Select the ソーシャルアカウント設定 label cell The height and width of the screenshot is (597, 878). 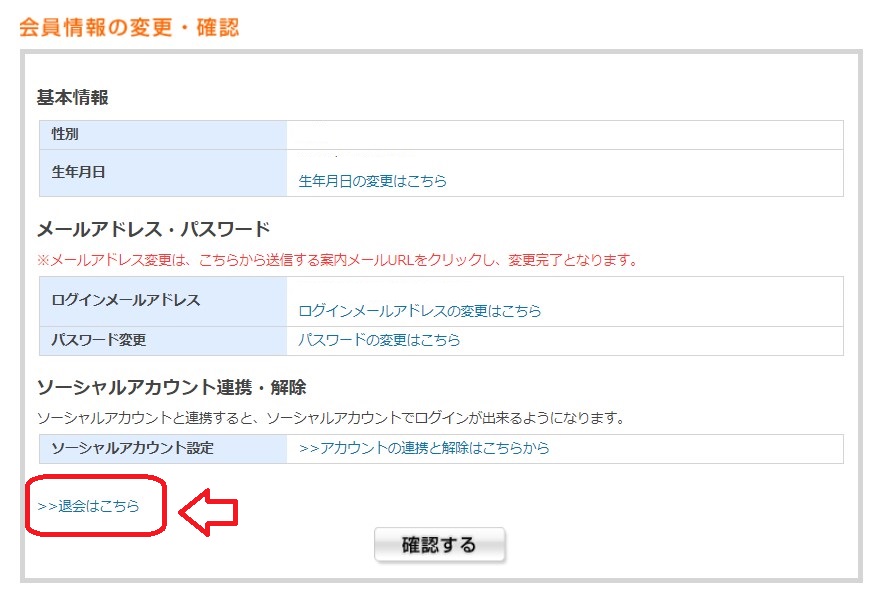pos(163,449)
